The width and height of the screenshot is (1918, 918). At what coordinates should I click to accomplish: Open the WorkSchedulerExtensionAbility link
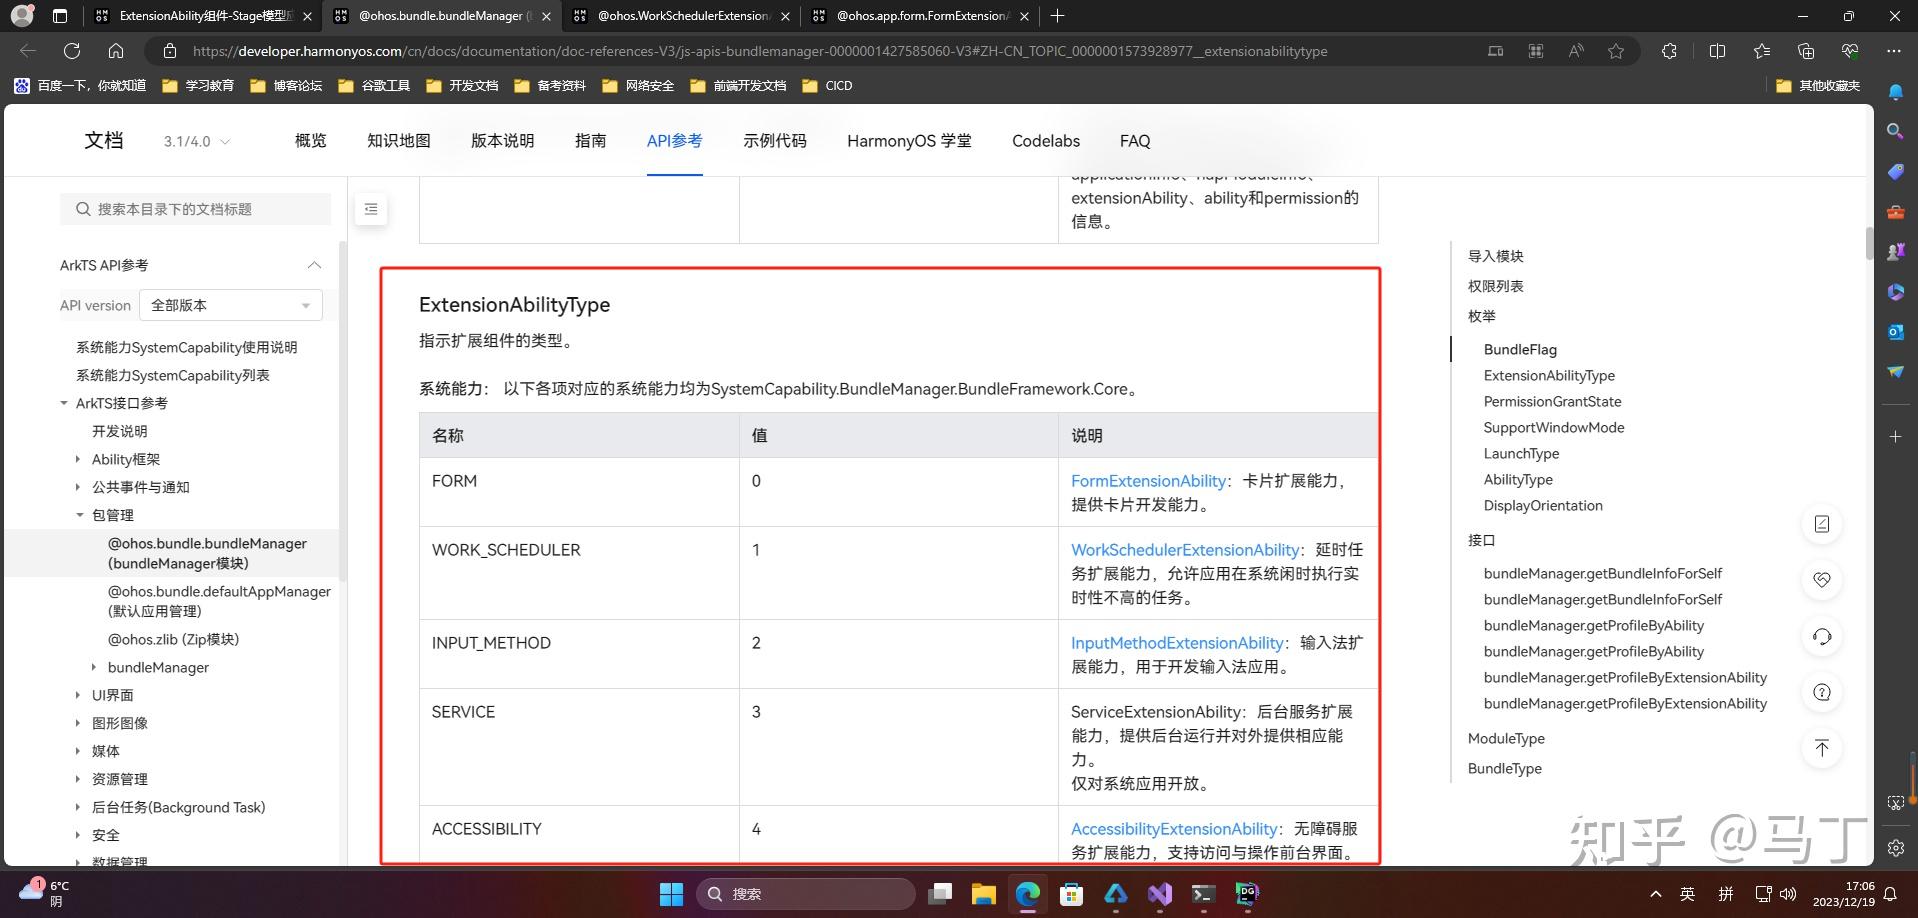pos(1184,550)
